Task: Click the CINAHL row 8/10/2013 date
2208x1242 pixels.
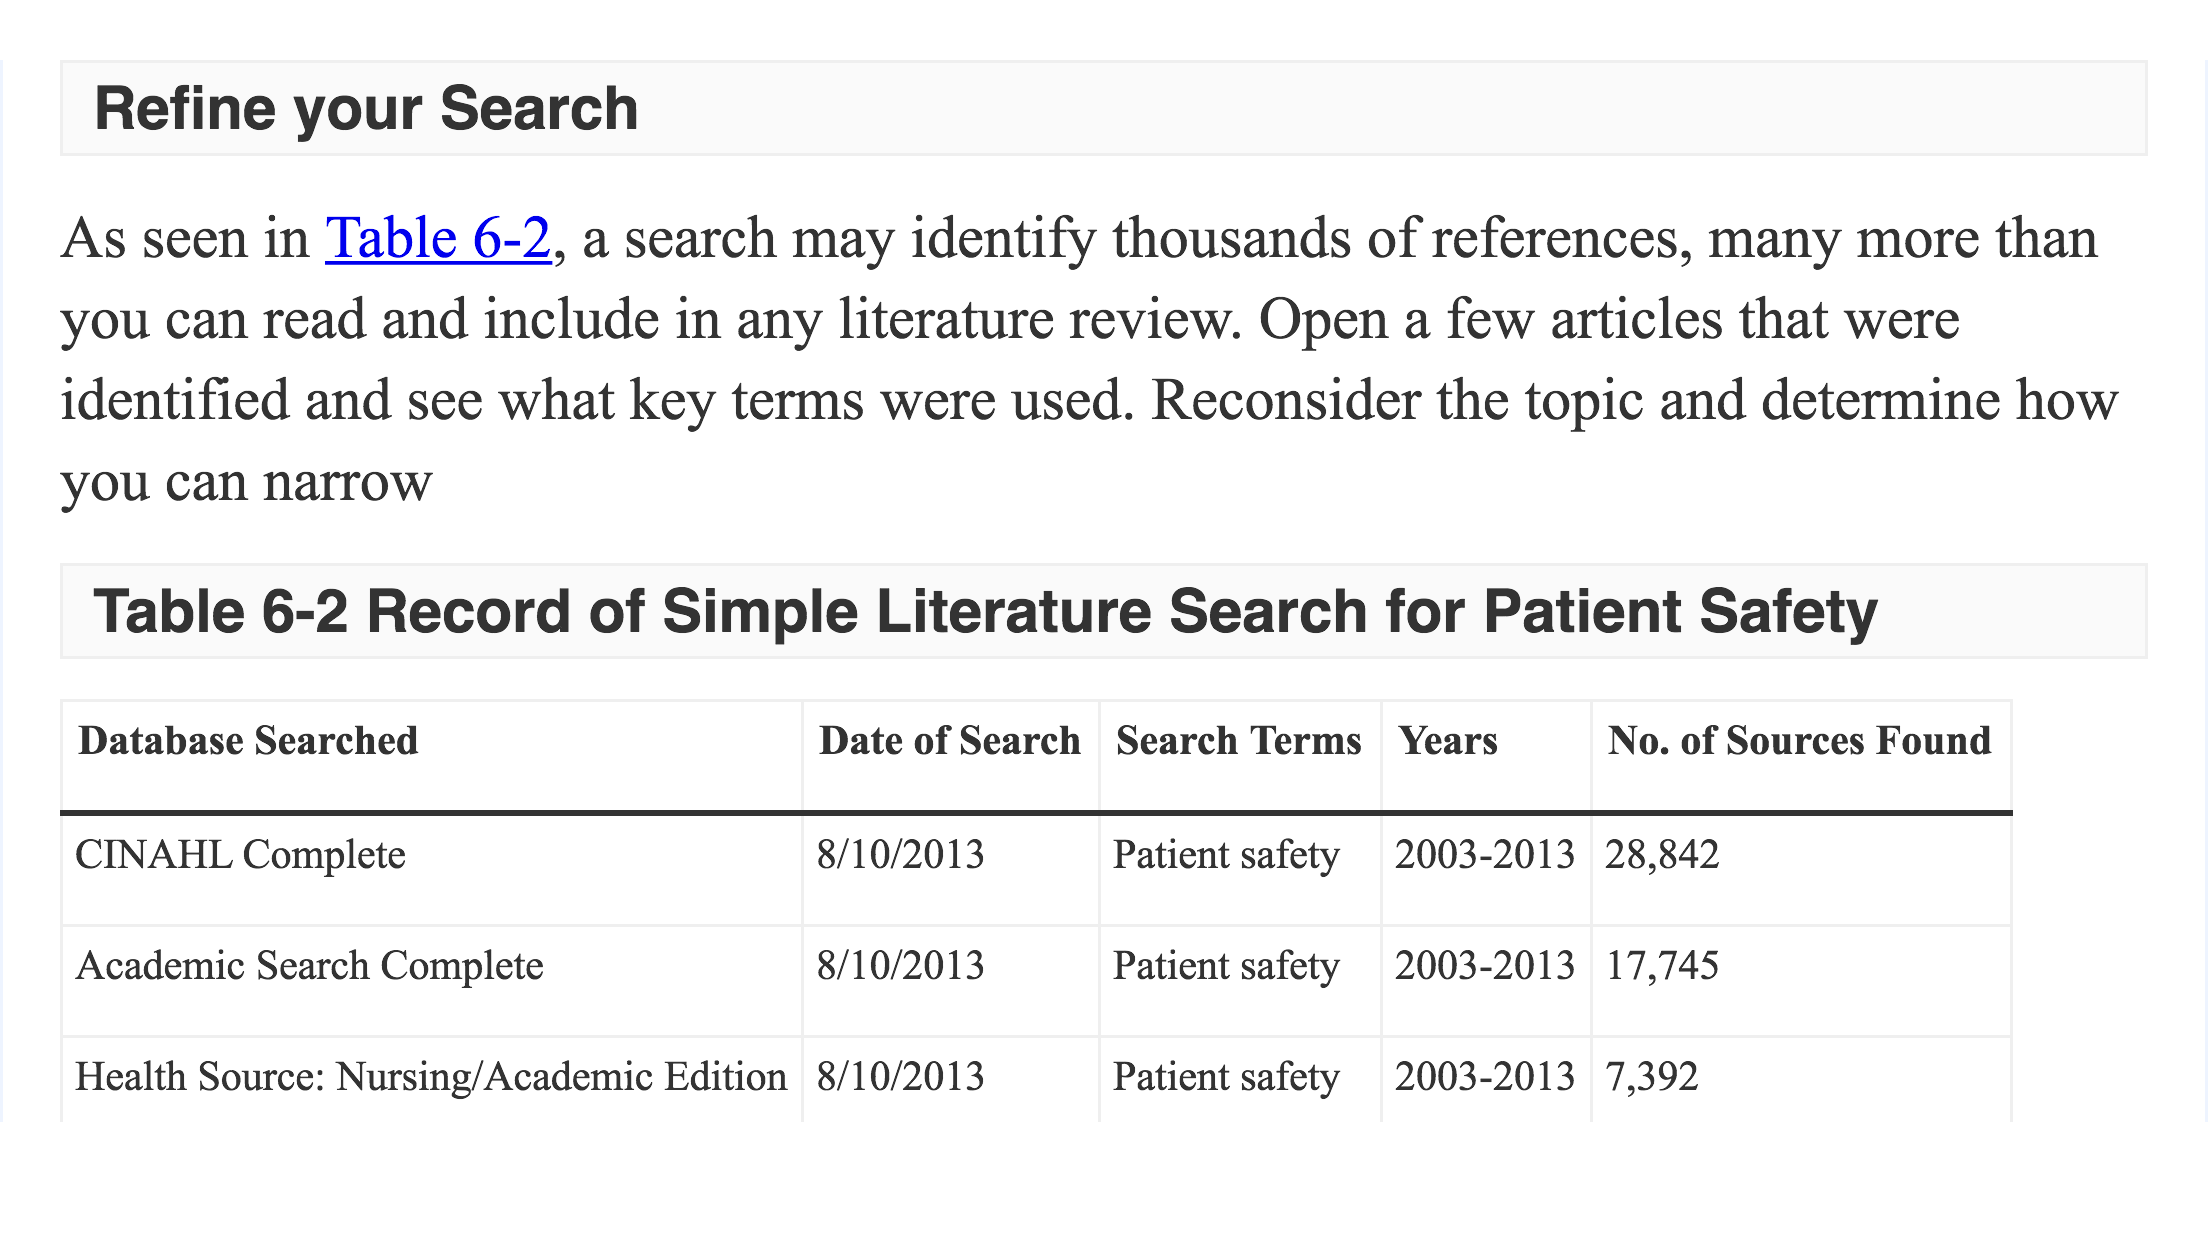Action: (x=900, y=855)
